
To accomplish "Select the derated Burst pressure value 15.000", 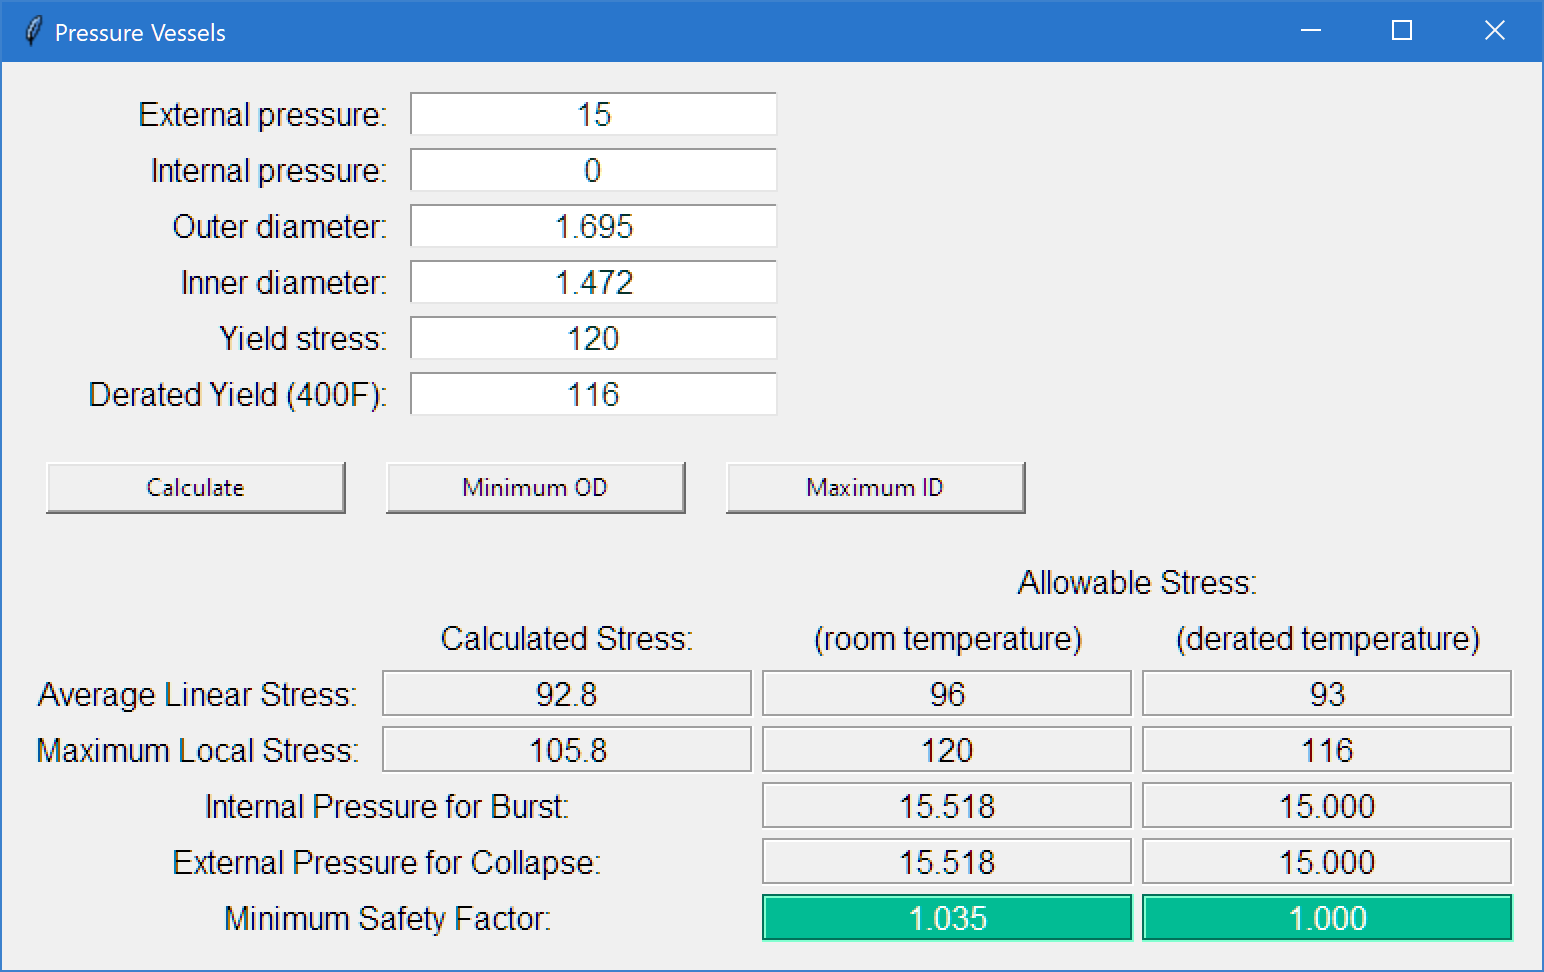I will [x=1327, y=806].
